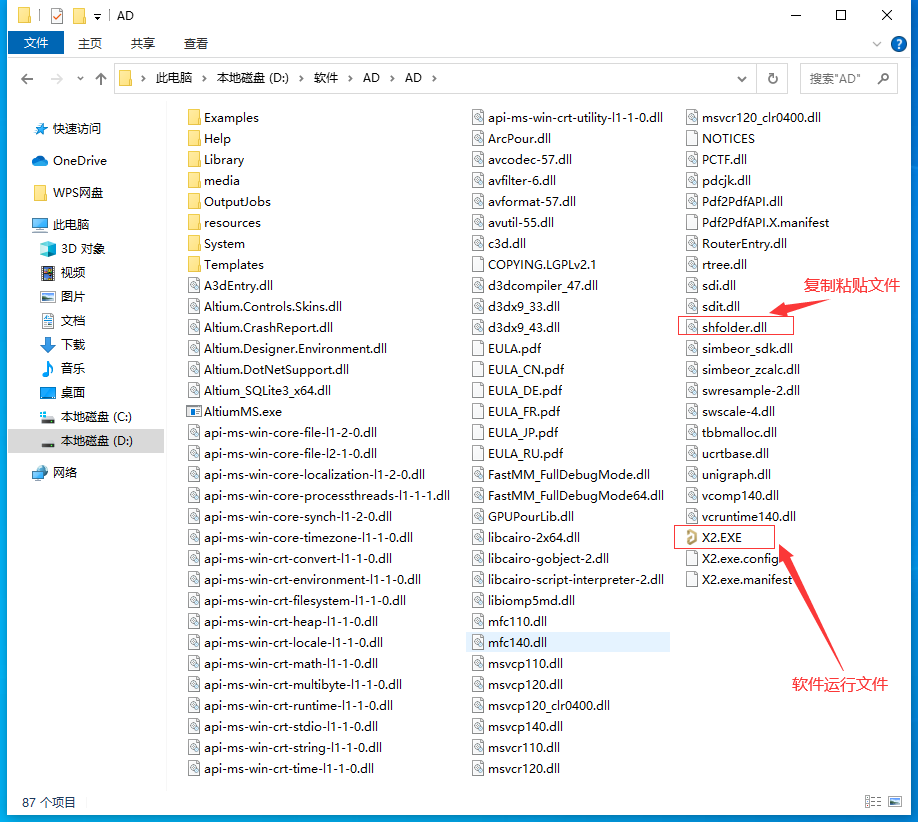The height and width of the screenshot is (822, 918).
Task: Switch to large icons view layout
Action: point(895,802)
